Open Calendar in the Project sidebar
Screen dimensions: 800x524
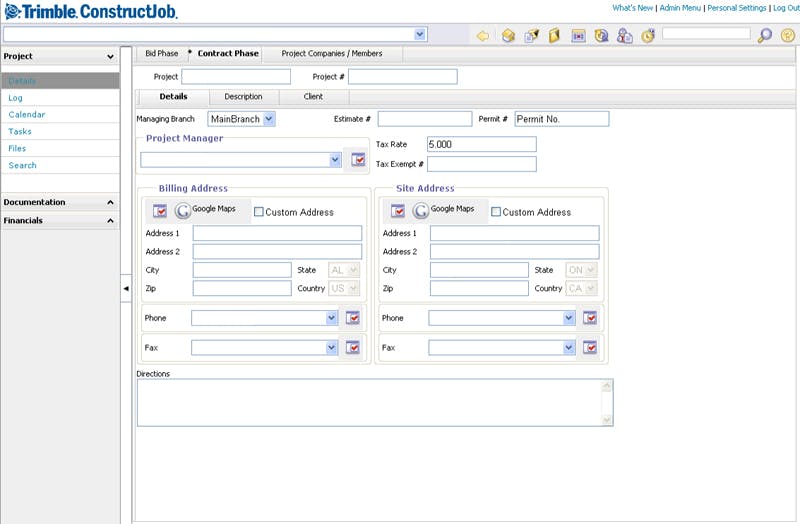pyautogui.click(x=27, y=115)
